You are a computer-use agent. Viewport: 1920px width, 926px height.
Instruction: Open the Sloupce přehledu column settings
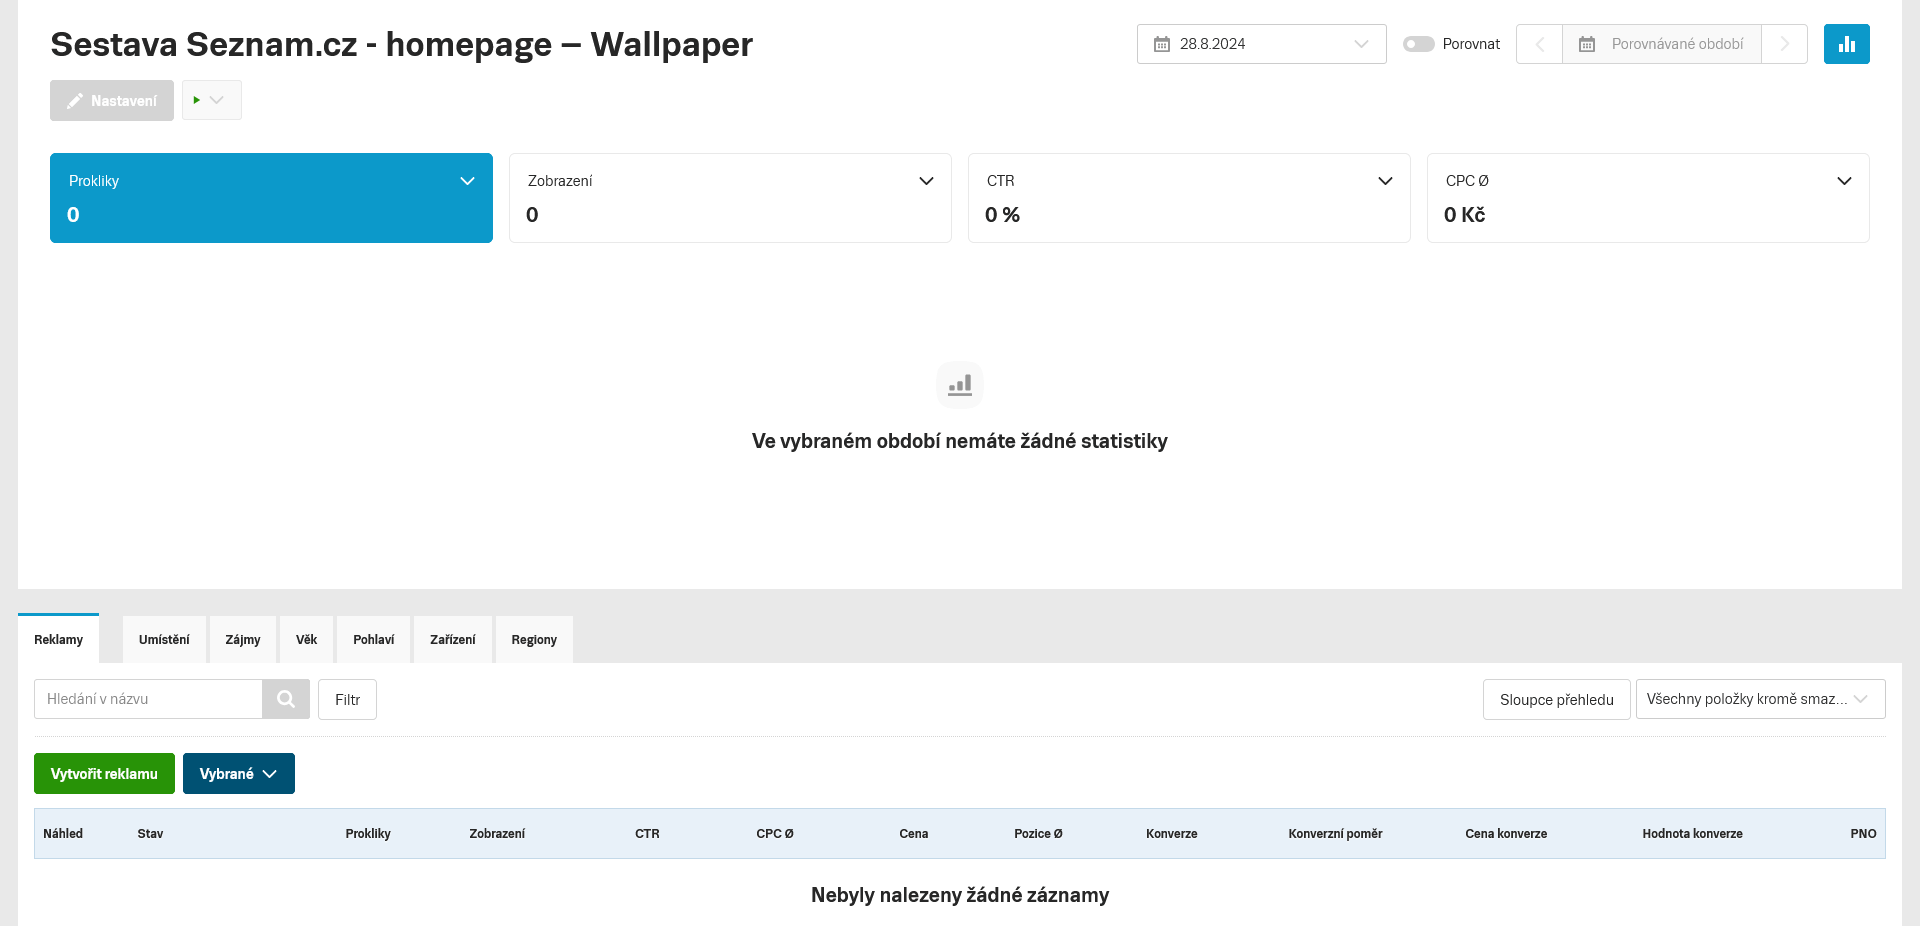click(x=1556, y=700)
